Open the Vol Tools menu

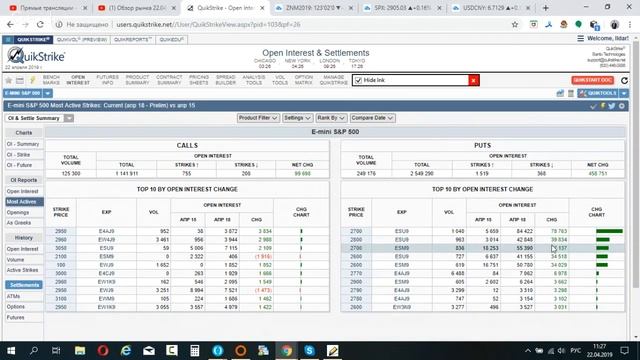pos(280,80)
